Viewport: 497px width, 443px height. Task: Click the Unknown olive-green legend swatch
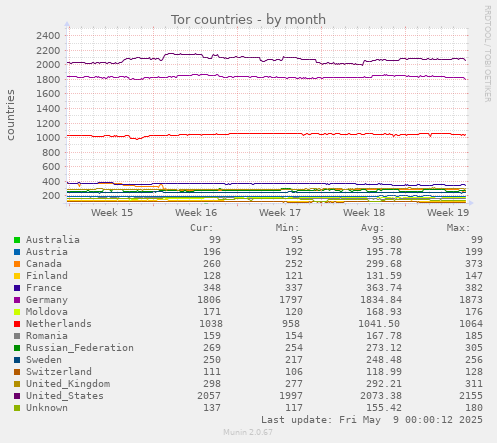17,408
